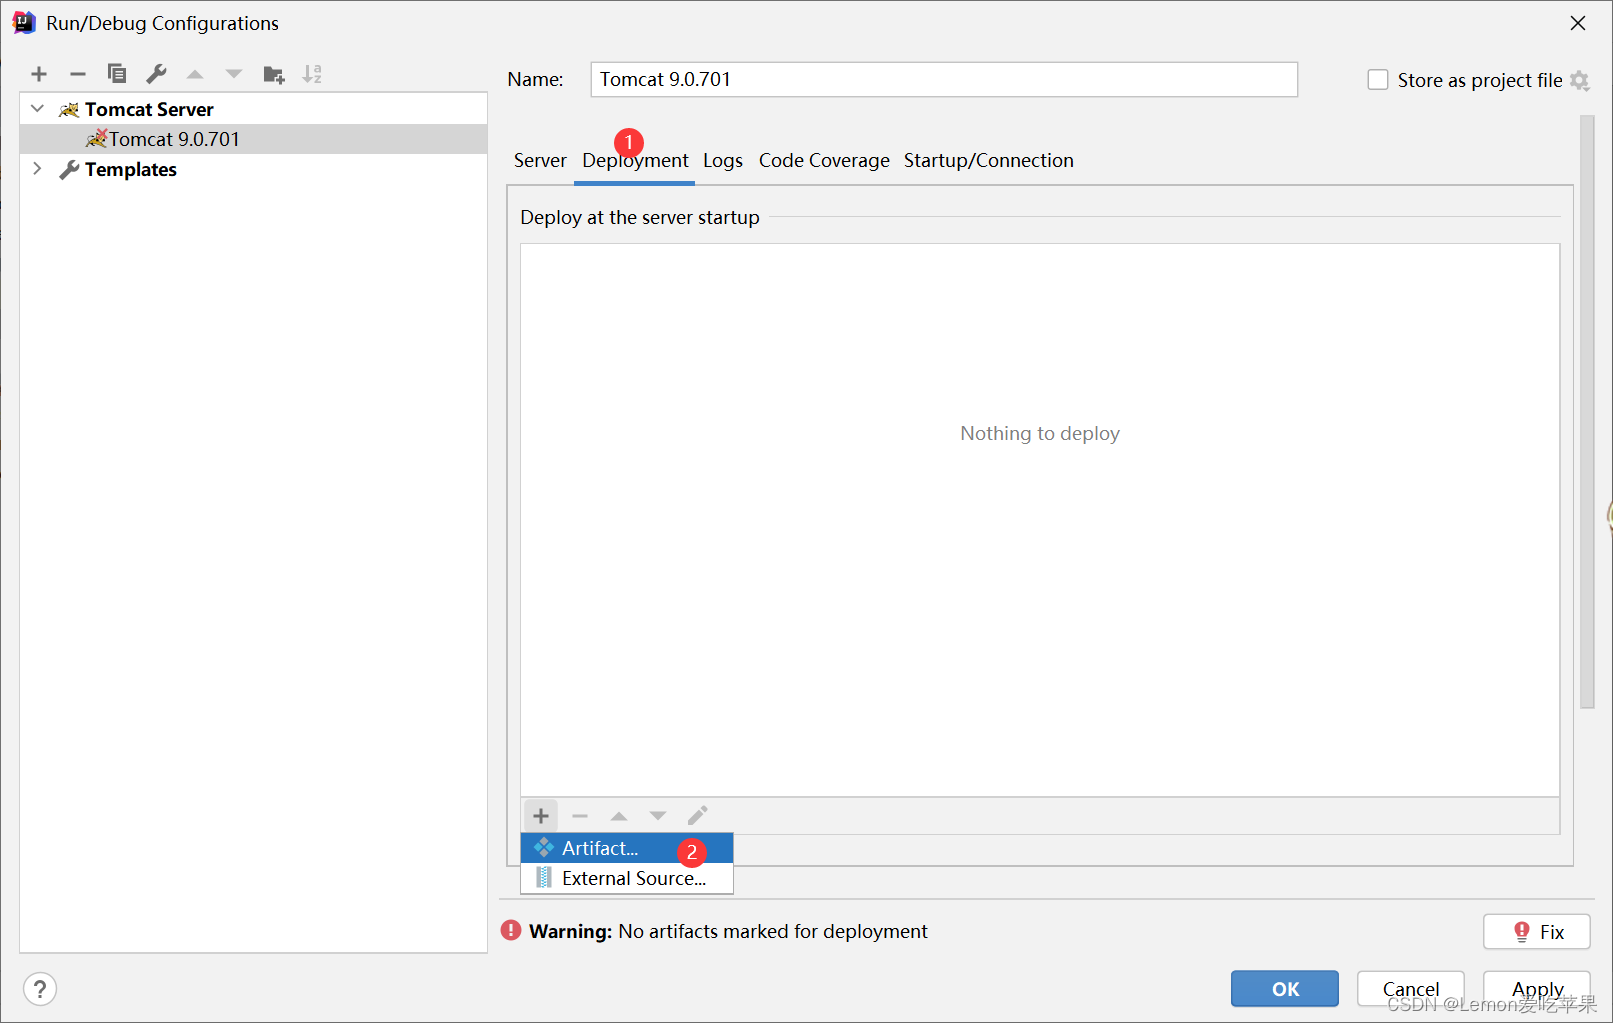Select the Templates tree row

point(254,169)
